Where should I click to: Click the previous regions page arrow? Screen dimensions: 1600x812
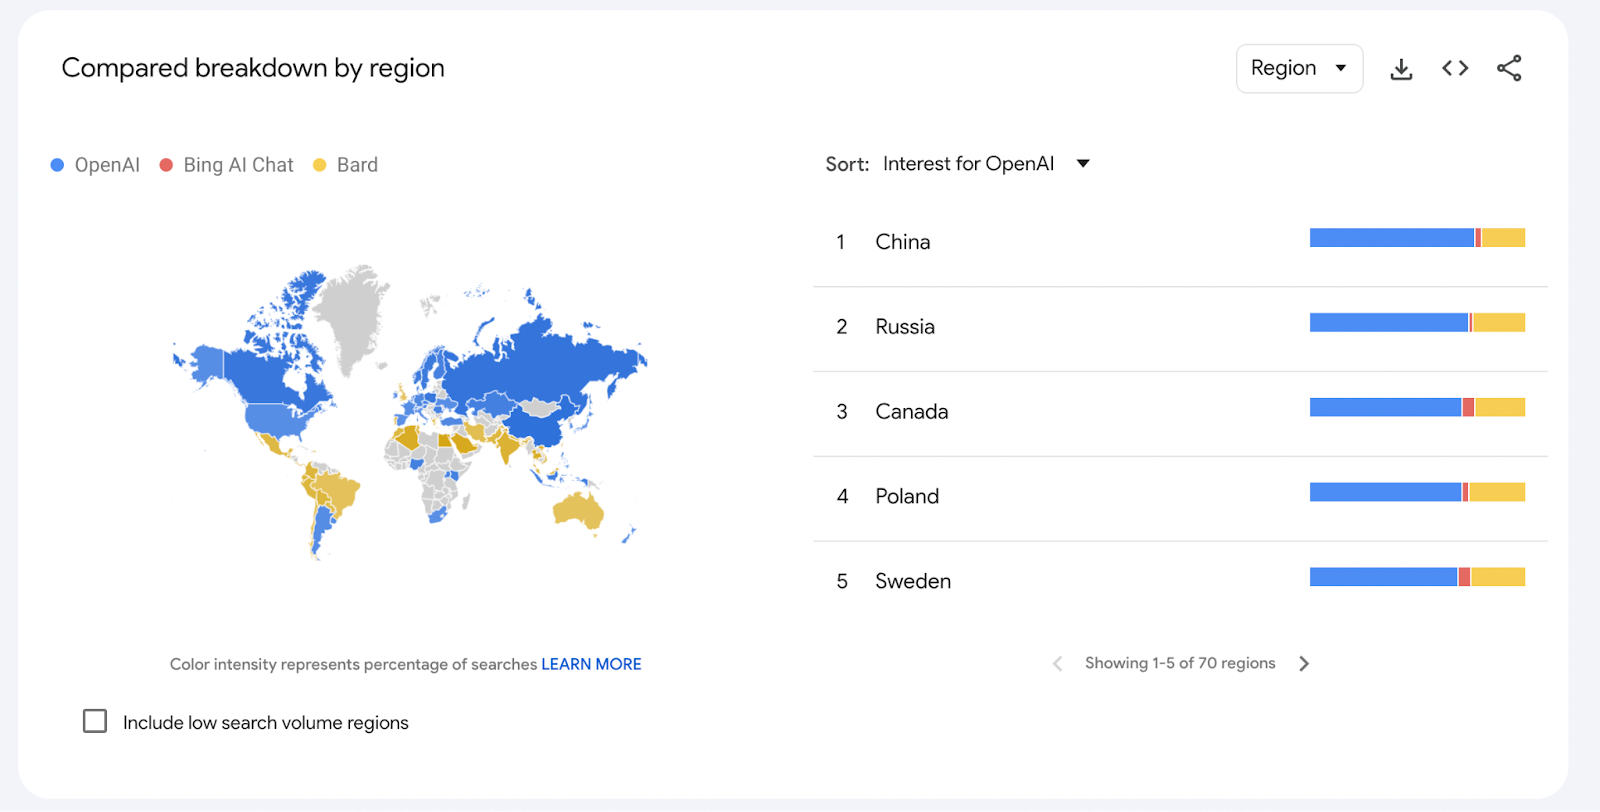click(1057, 664)
